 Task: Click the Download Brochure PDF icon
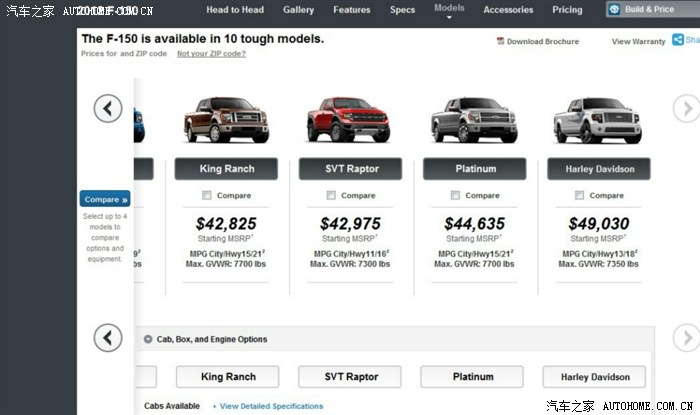coord(500,42)
